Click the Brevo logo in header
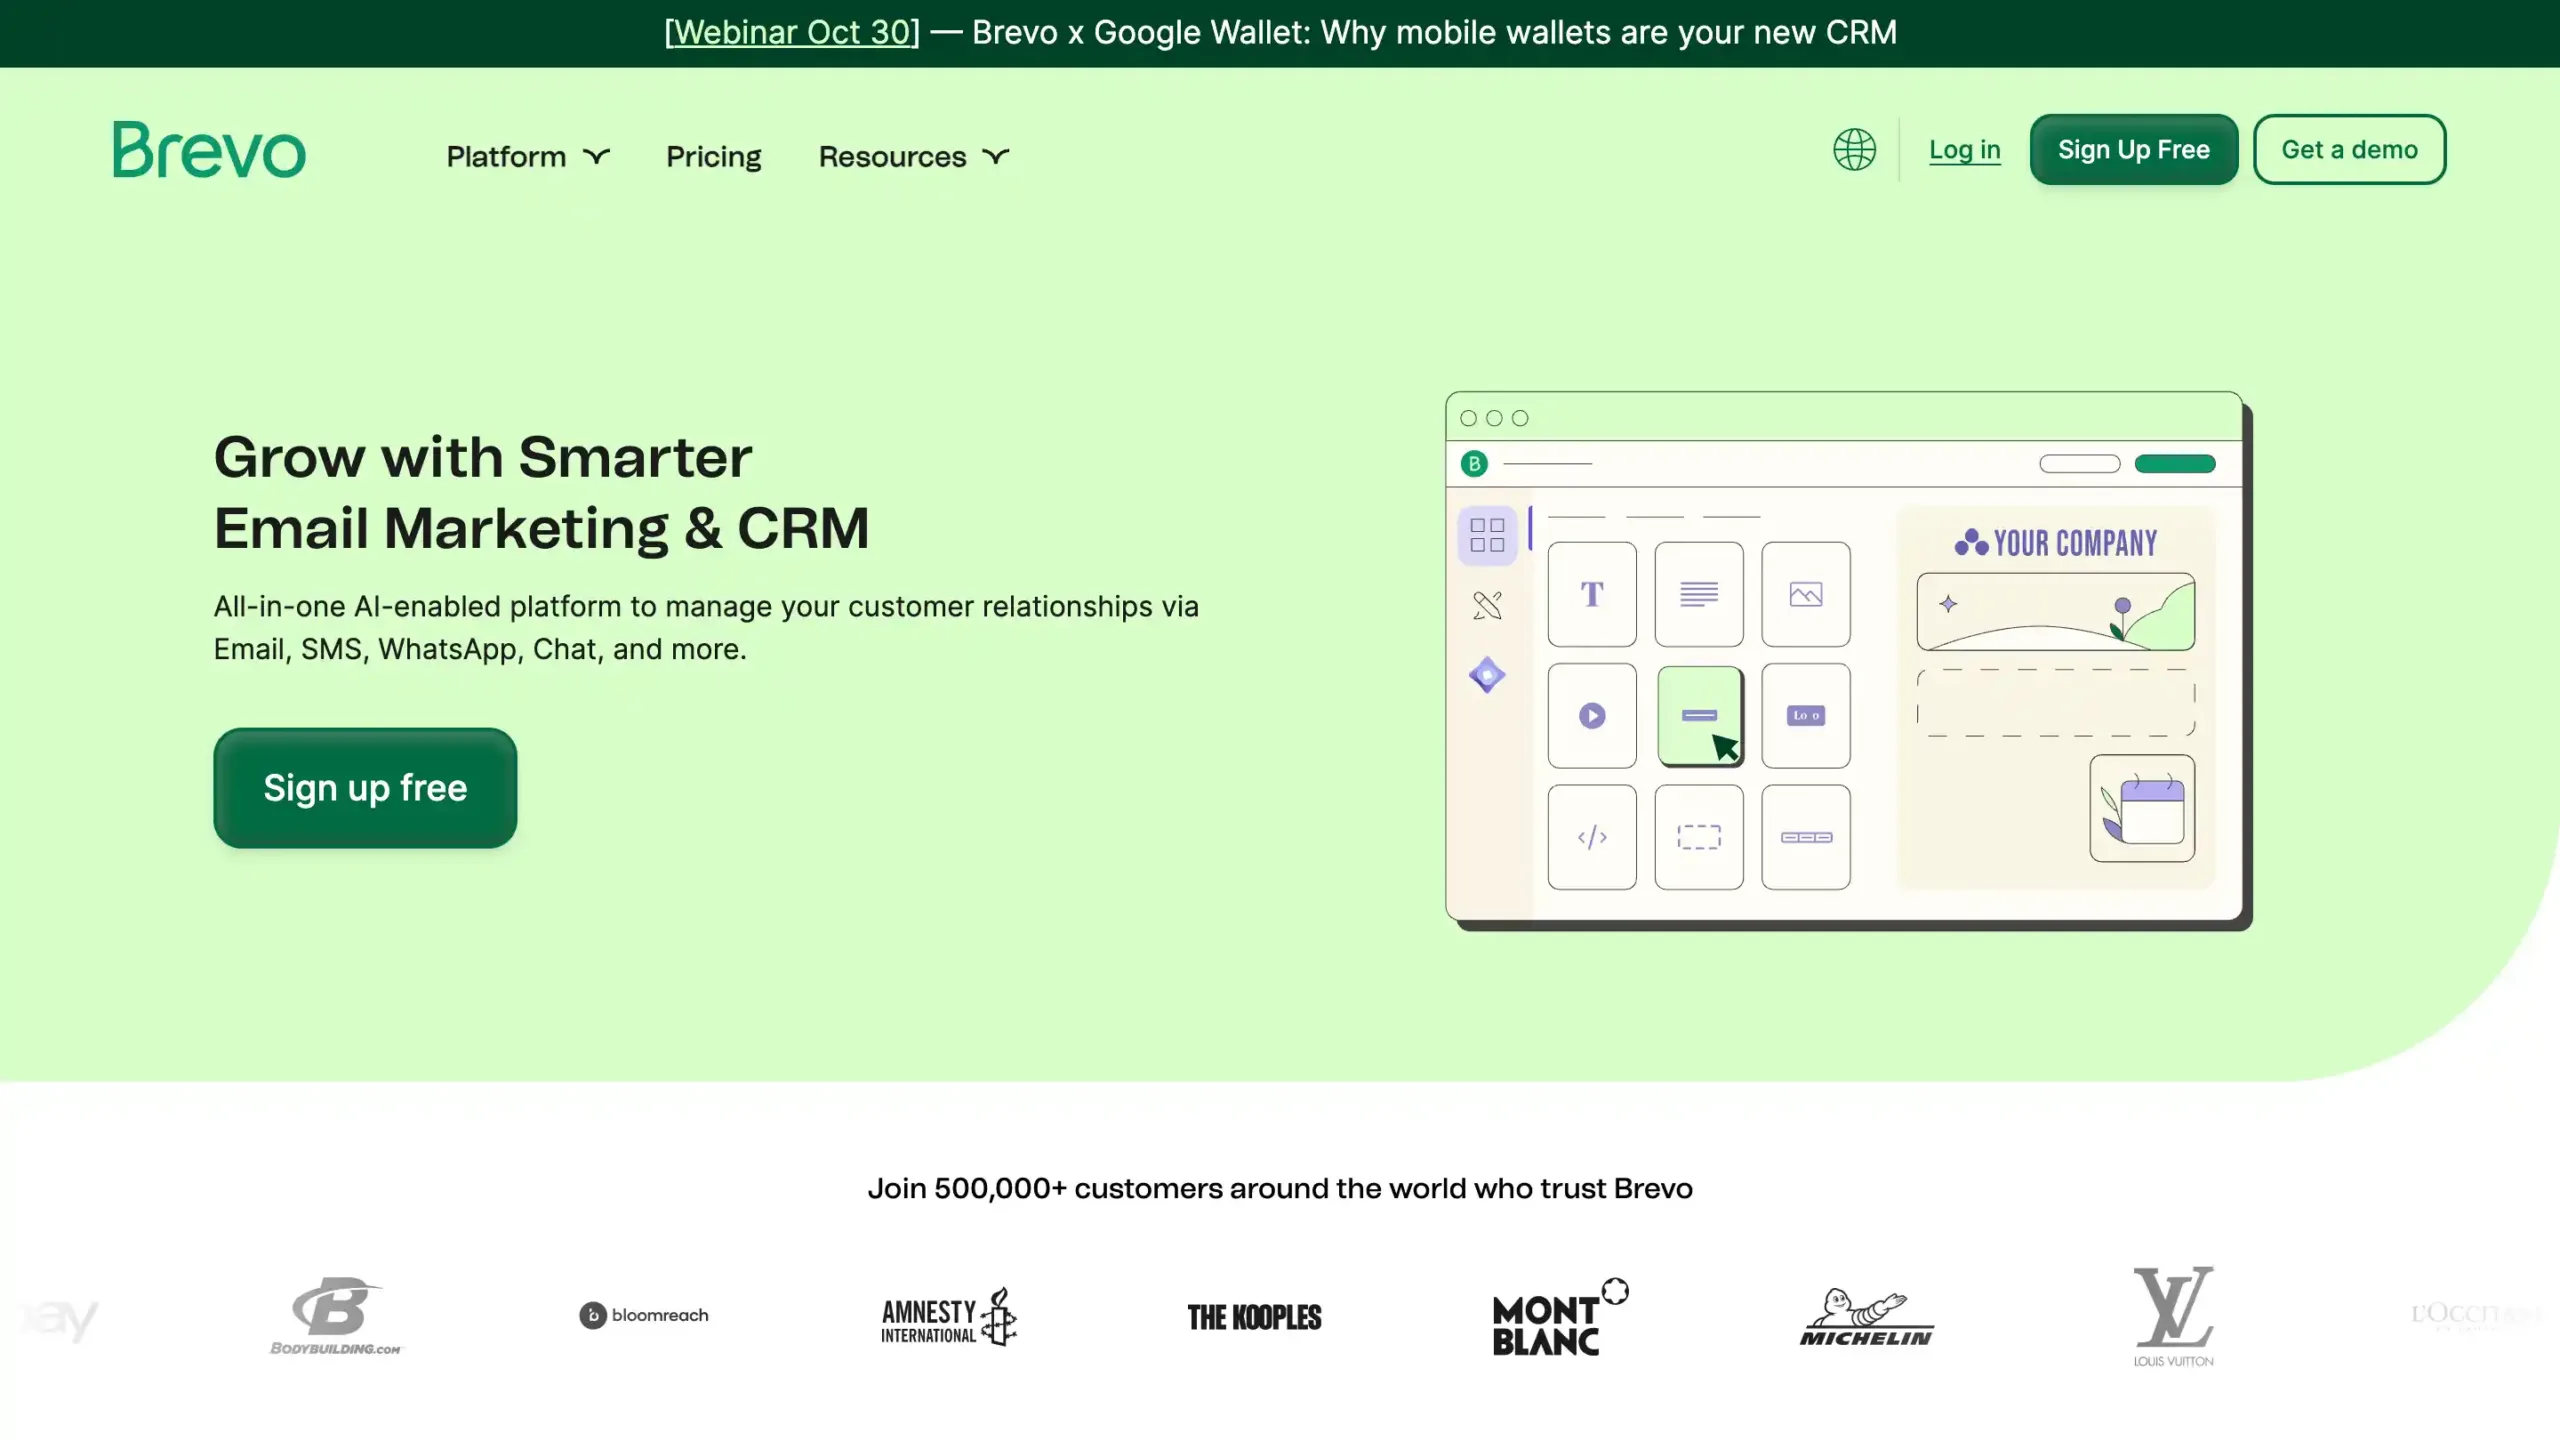 209,150
